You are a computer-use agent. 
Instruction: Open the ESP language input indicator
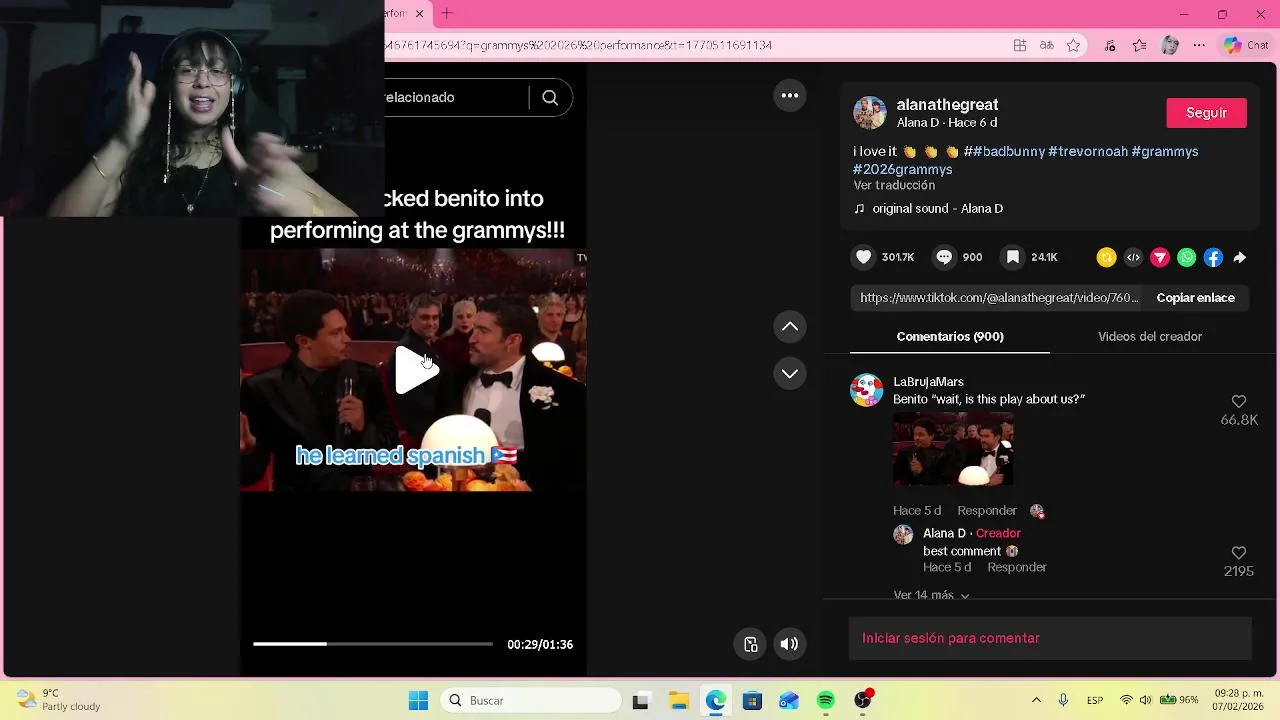tap(1095, 701)
